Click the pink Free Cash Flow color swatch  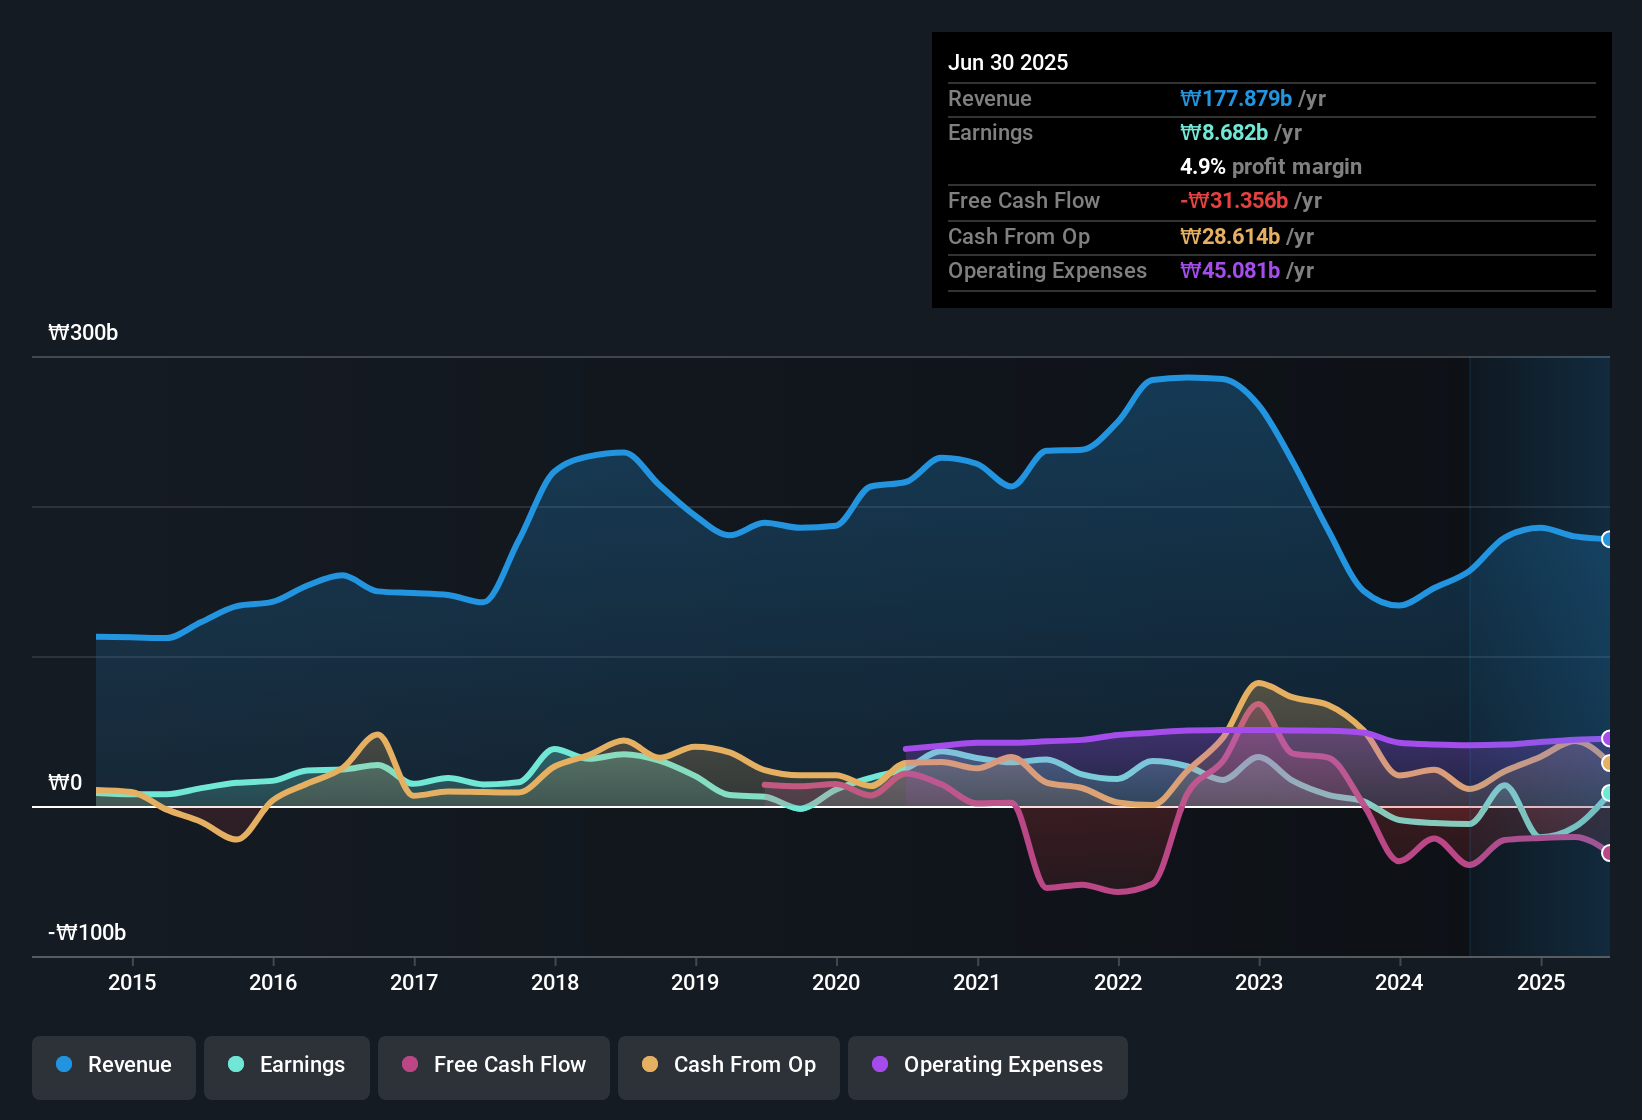(409, 1065)
